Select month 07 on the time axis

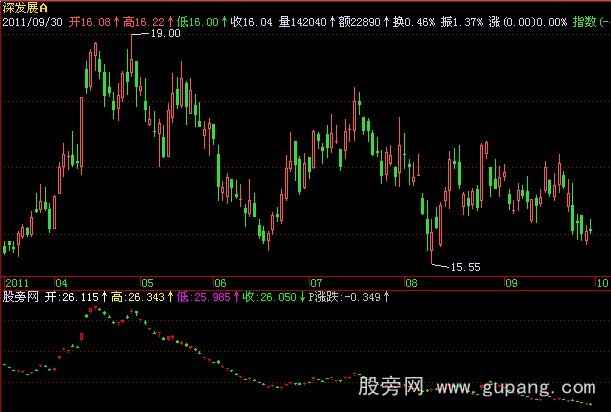point(316,283)
